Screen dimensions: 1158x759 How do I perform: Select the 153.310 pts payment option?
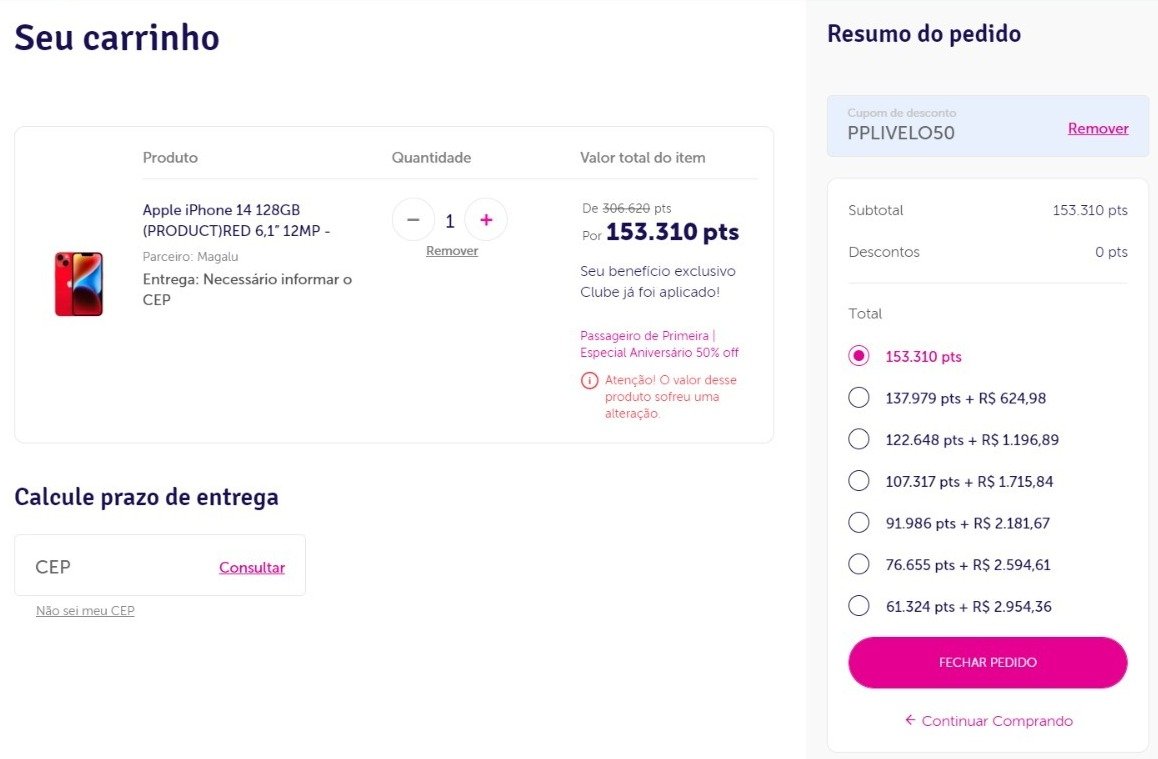[x=858, y=356]
